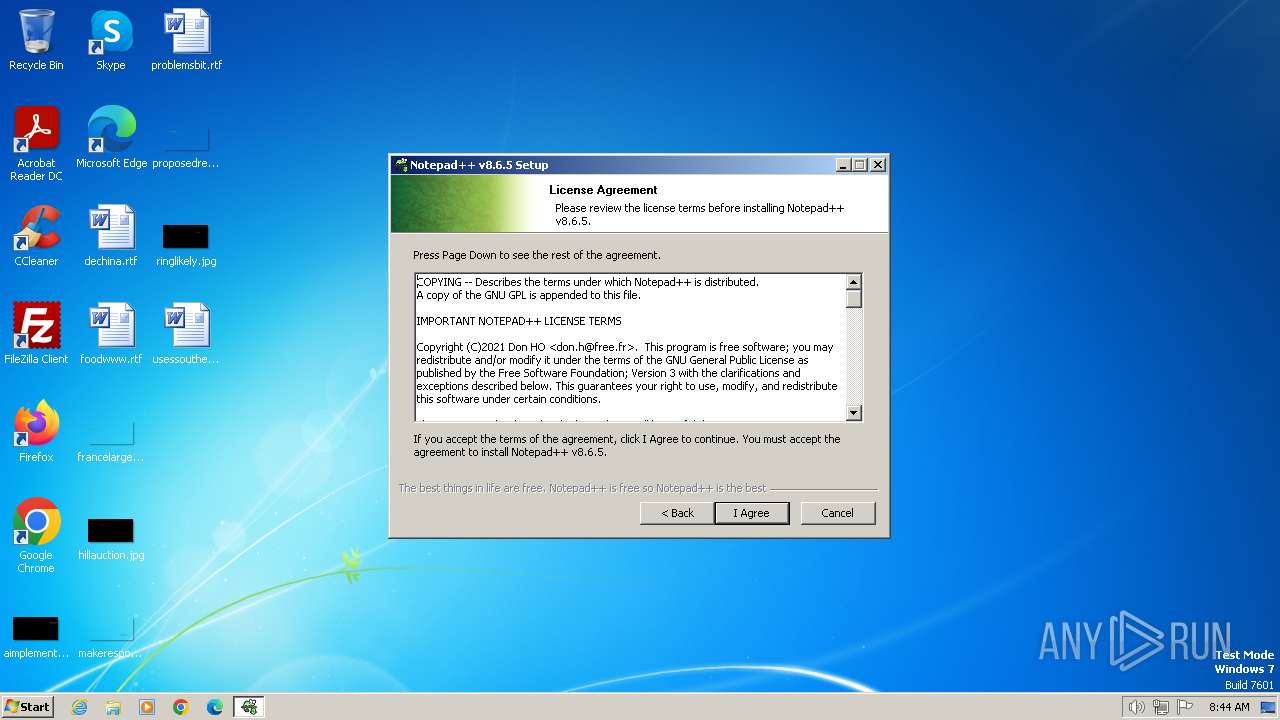This screenshot has height=720, width=1280.
Task: Open the Windows Start menu
Action: coord(27,707)
